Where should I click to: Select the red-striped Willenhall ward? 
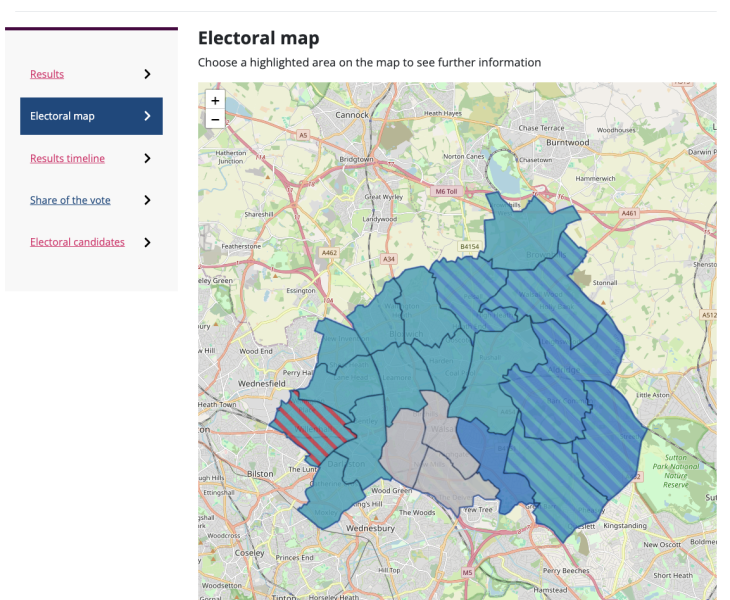tap(312, 428)
